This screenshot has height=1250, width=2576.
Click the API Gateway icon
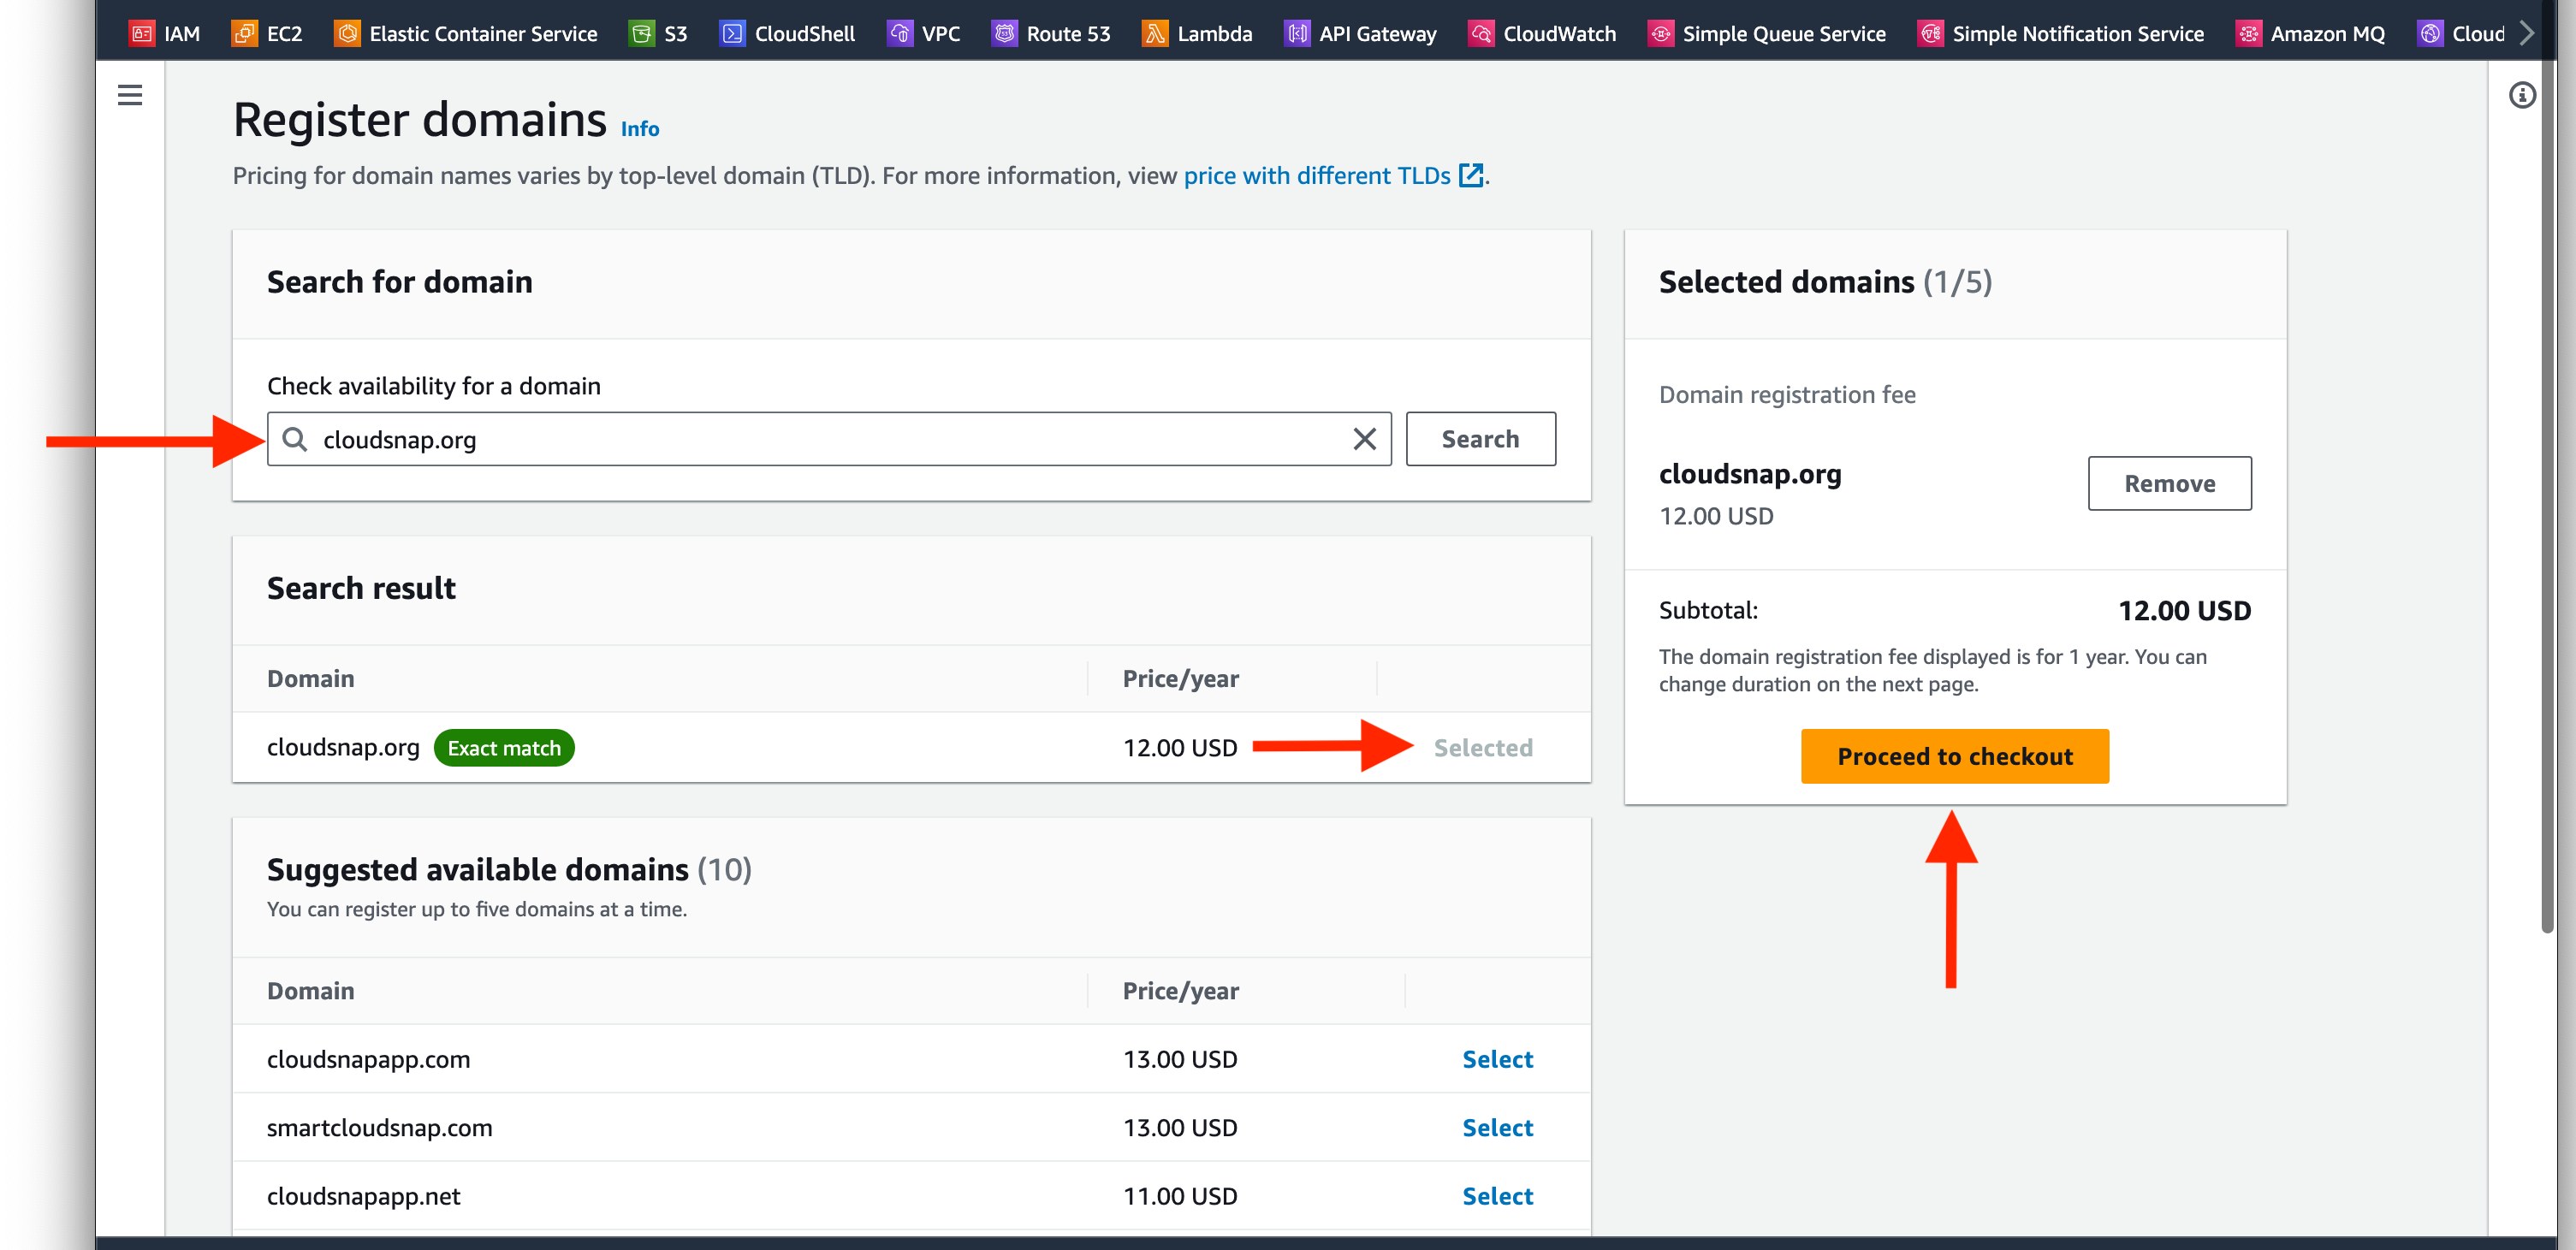pos(1297,33)
